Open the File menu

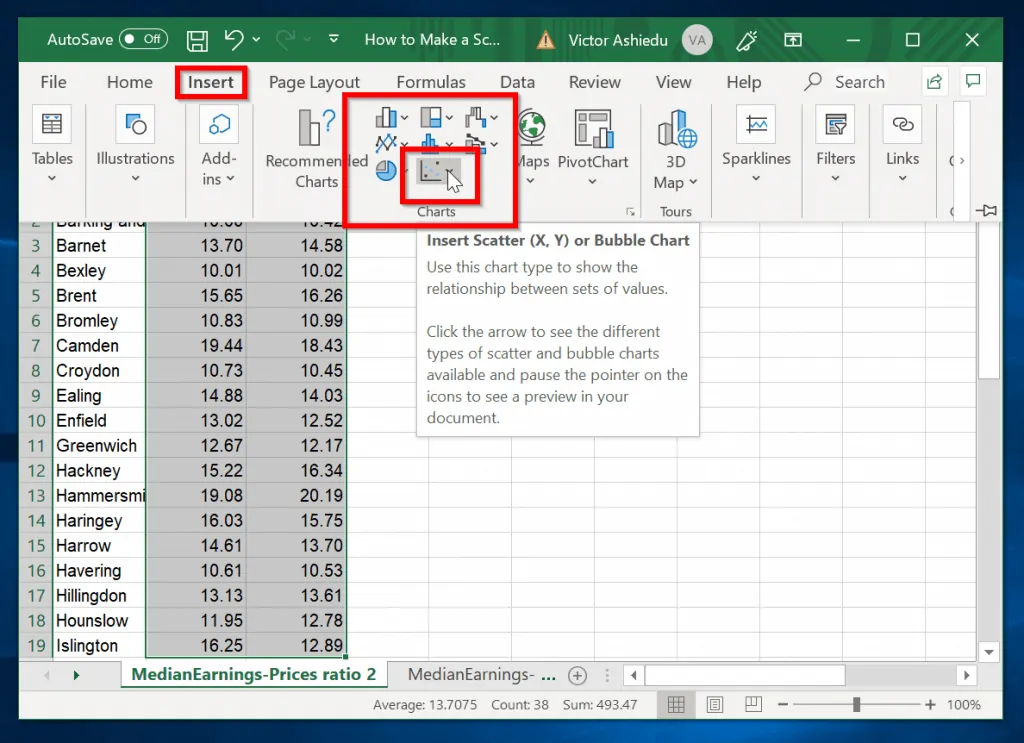click(x=53, y=82)
